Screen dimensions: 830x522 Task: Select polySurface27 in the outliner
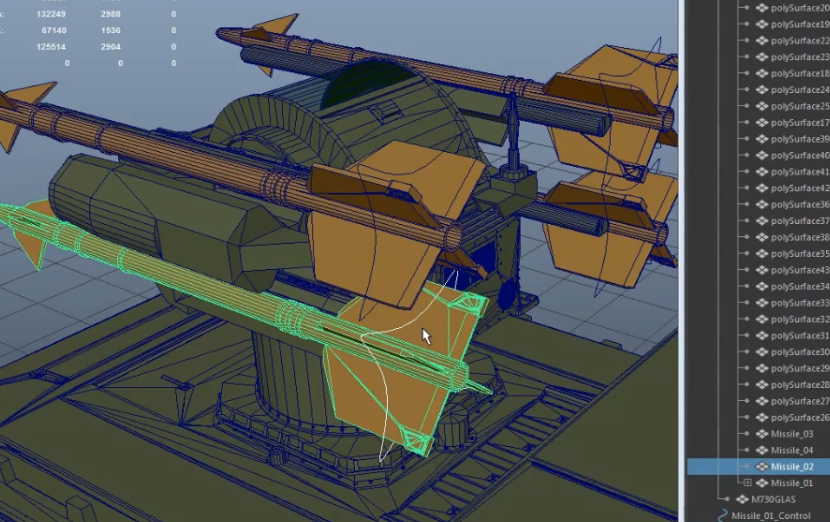click(800, 401)
